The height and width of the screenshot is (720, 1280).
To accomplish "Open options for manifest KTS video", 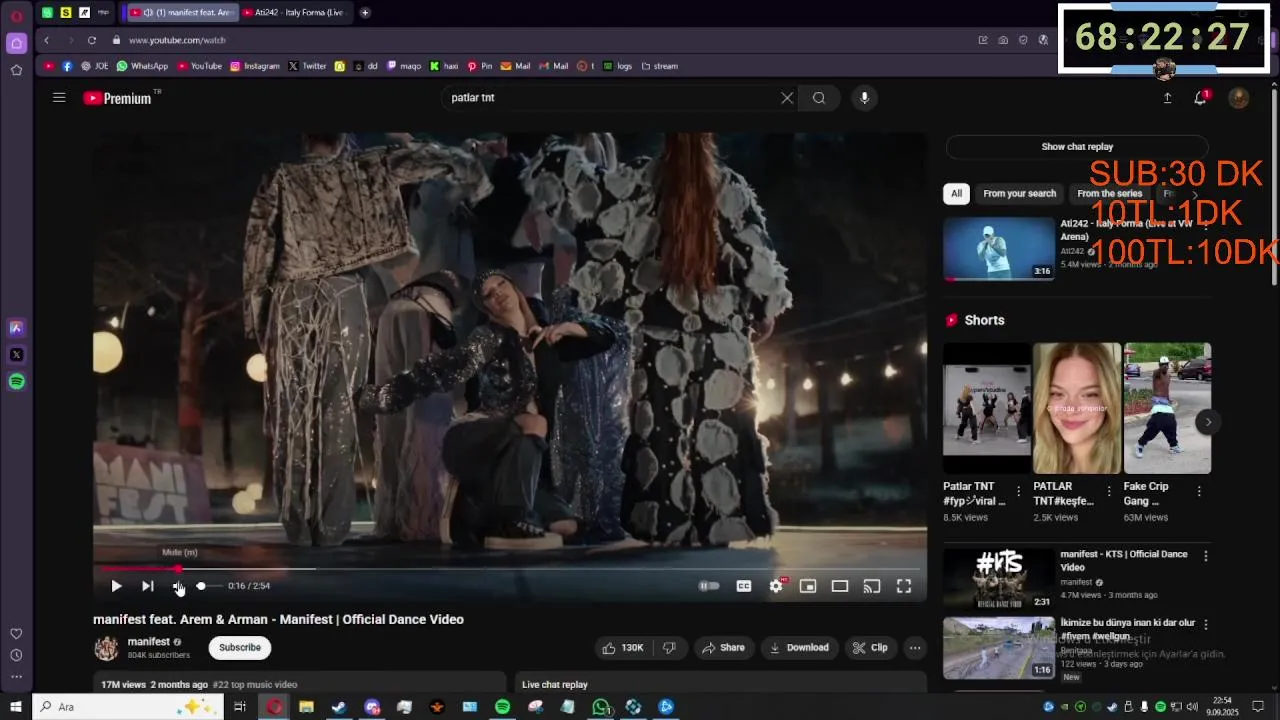I will click(1205, 556).
